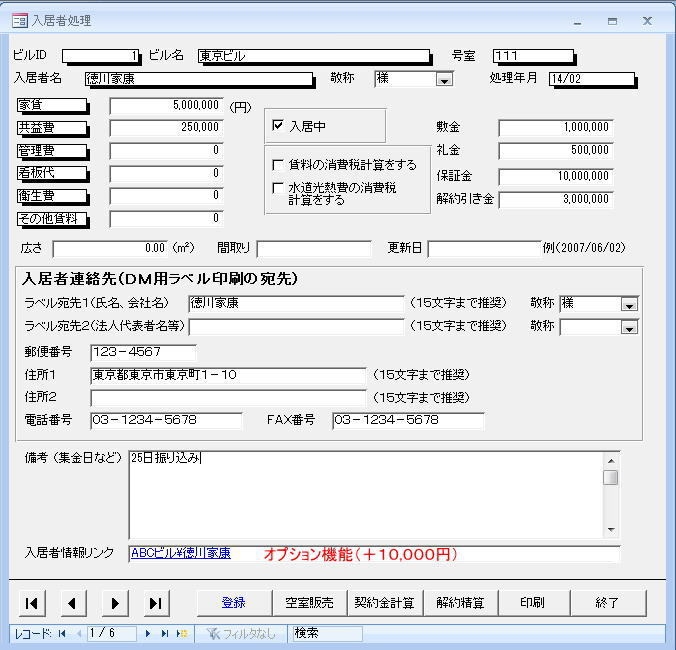Click the 終了 button
The width and height of the screenshot is (676, 650).
608,603
